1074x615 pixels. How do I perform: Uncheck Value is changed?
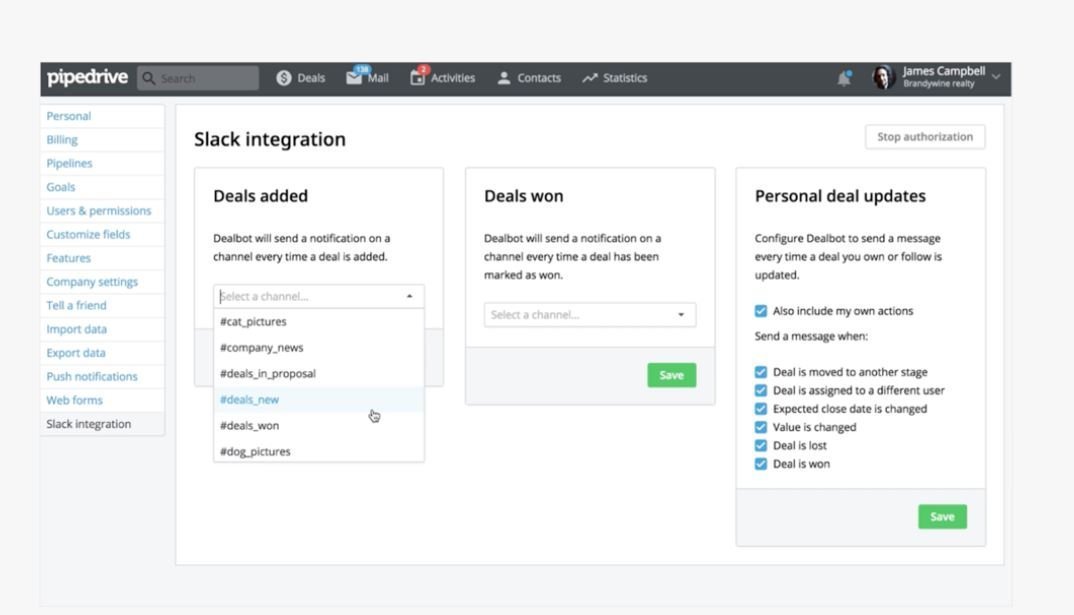tap(760, 427)
